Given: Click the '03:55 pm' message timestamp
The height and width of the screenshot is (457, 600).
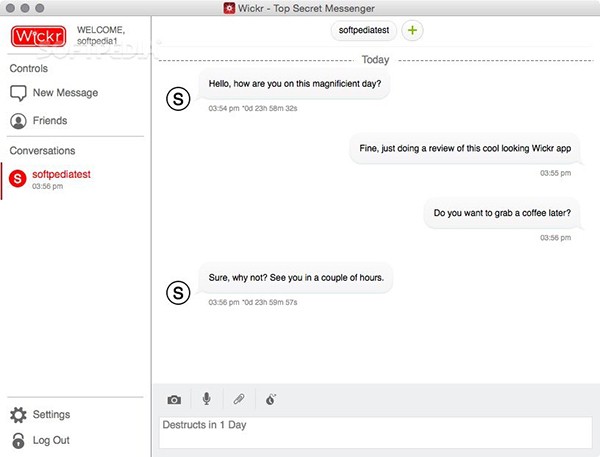Looking at the screenshot, I should (555, 173).
